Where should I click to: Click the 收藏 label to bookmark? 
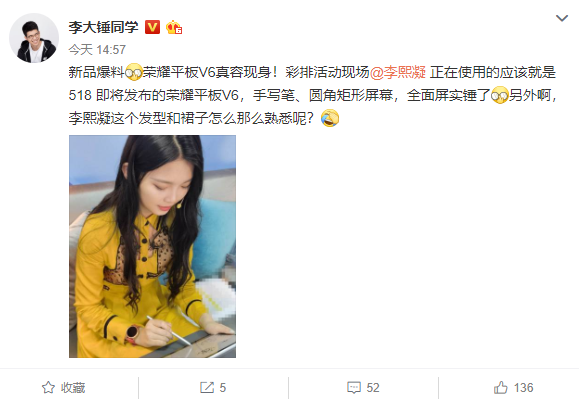pos(73,388)
